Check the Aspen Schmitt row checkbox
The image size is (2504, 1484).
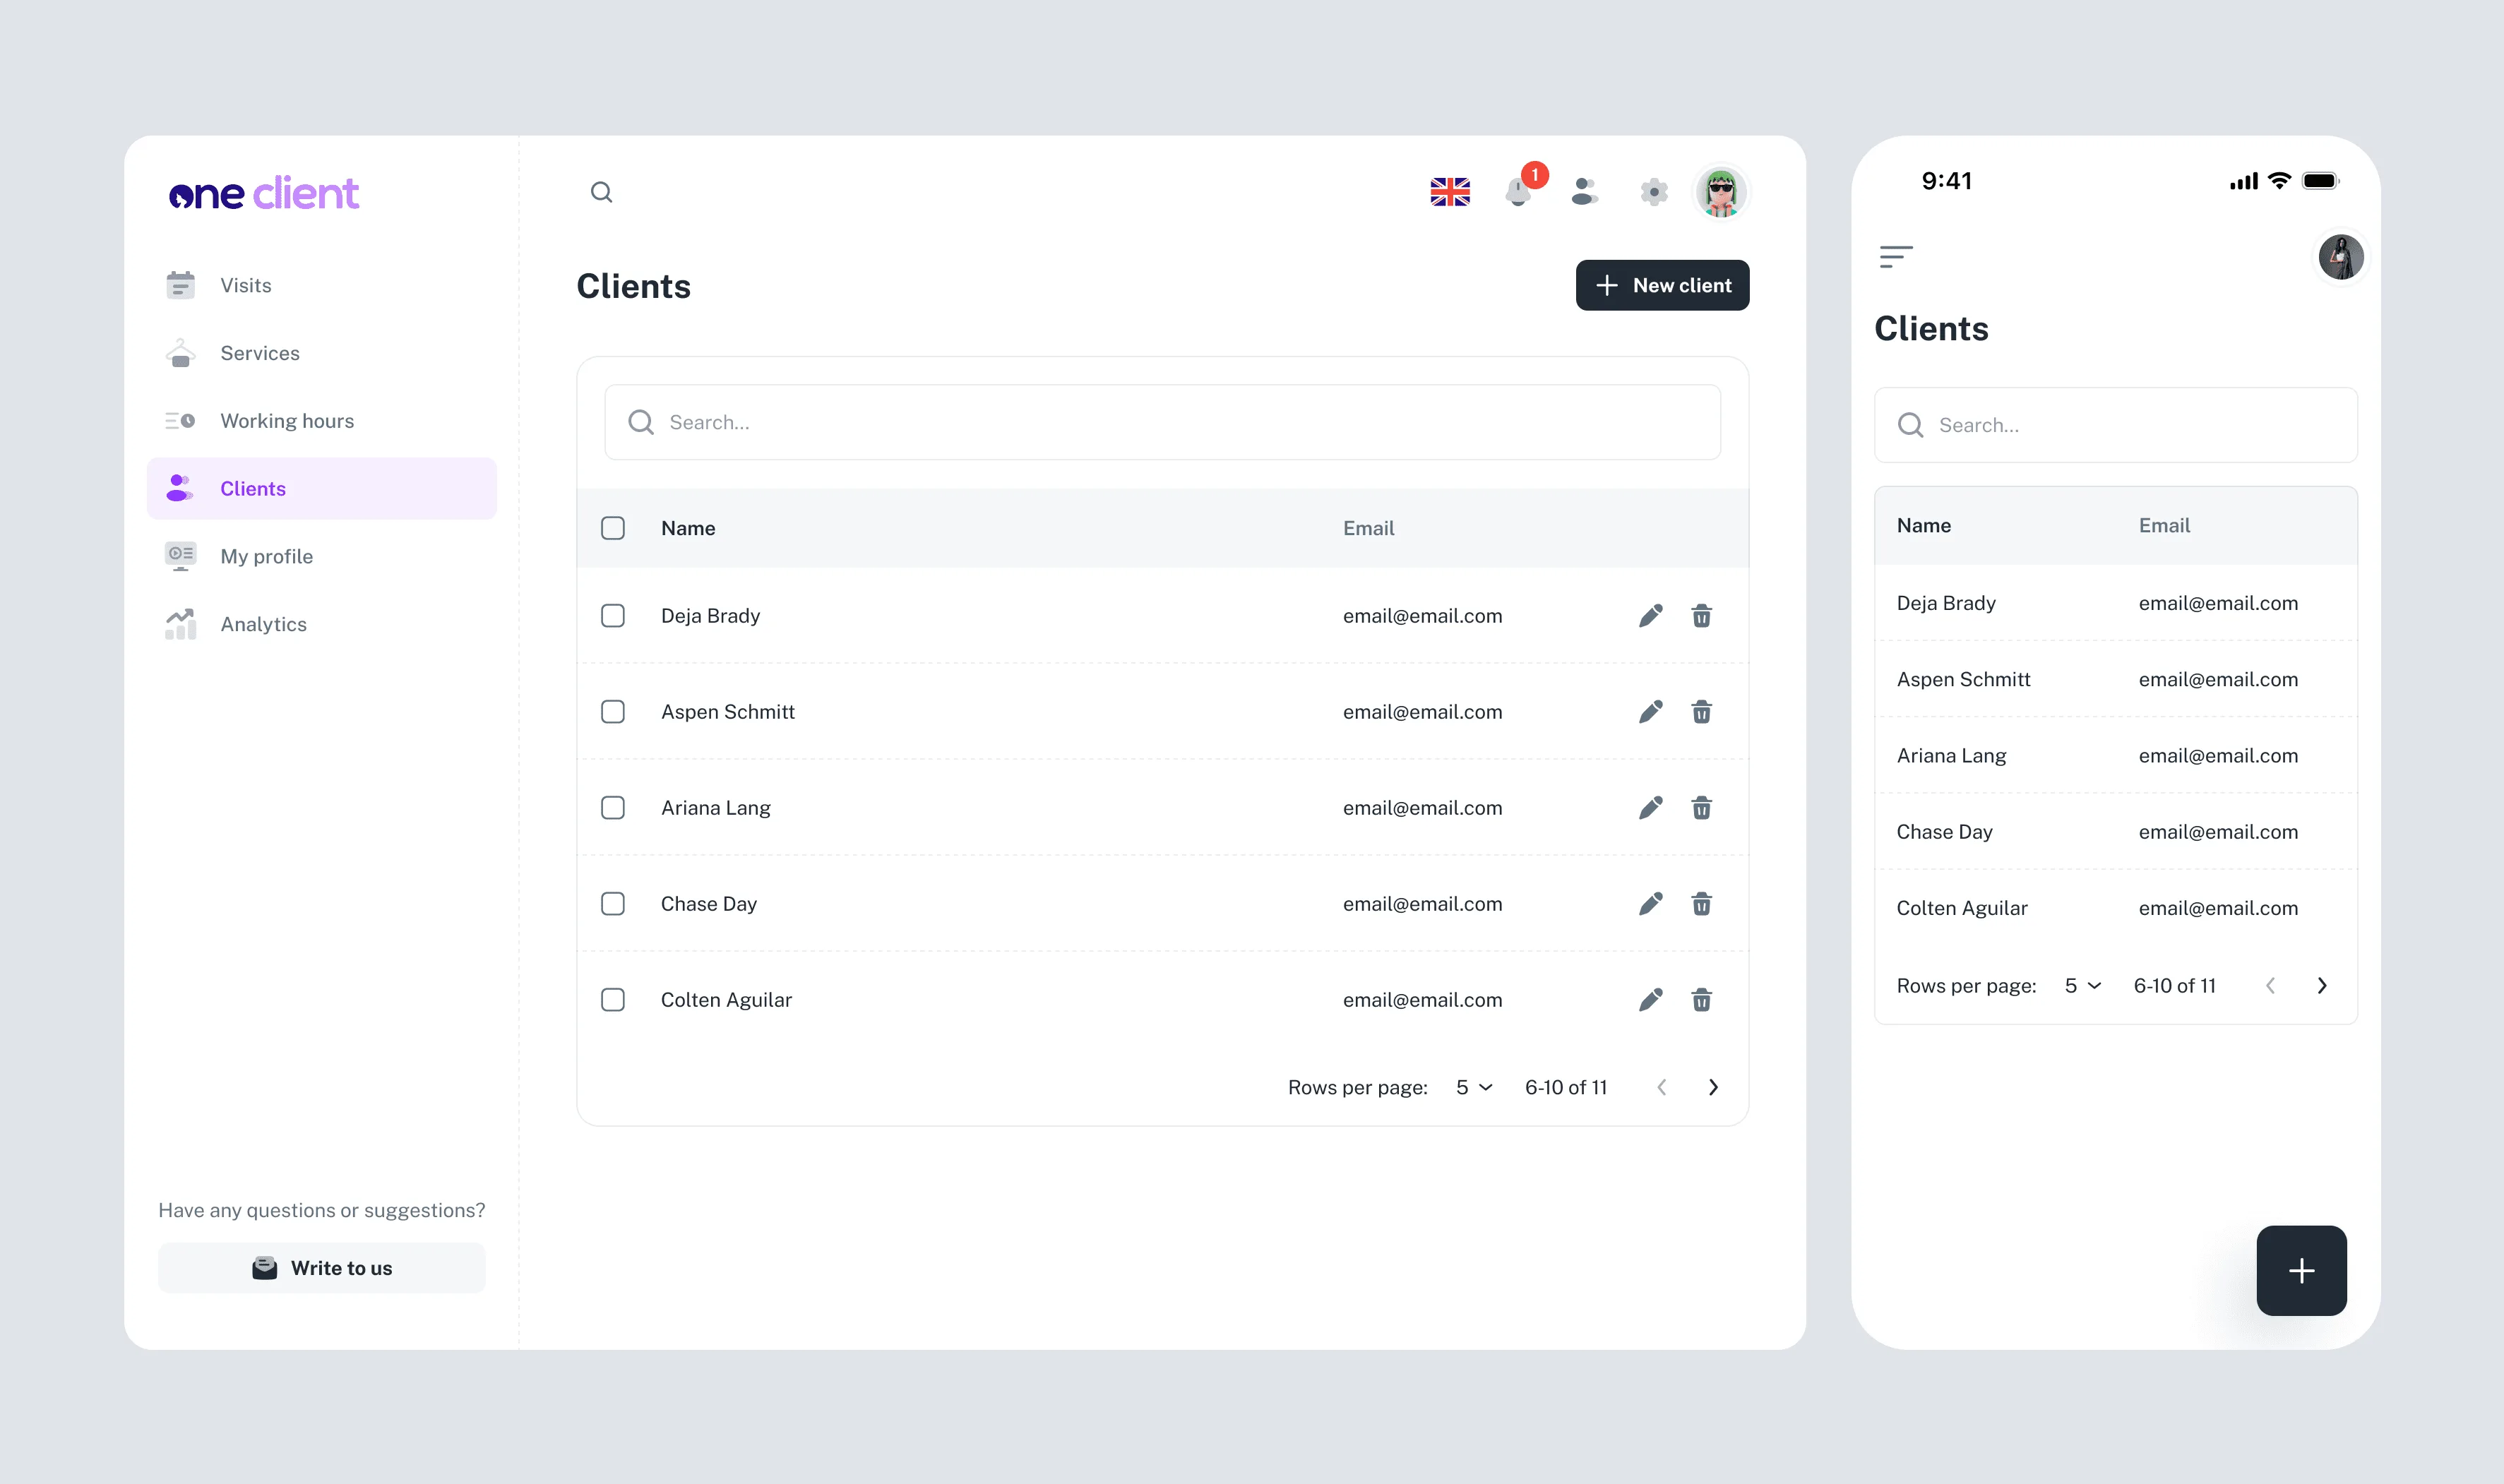[x=613, y=711]
